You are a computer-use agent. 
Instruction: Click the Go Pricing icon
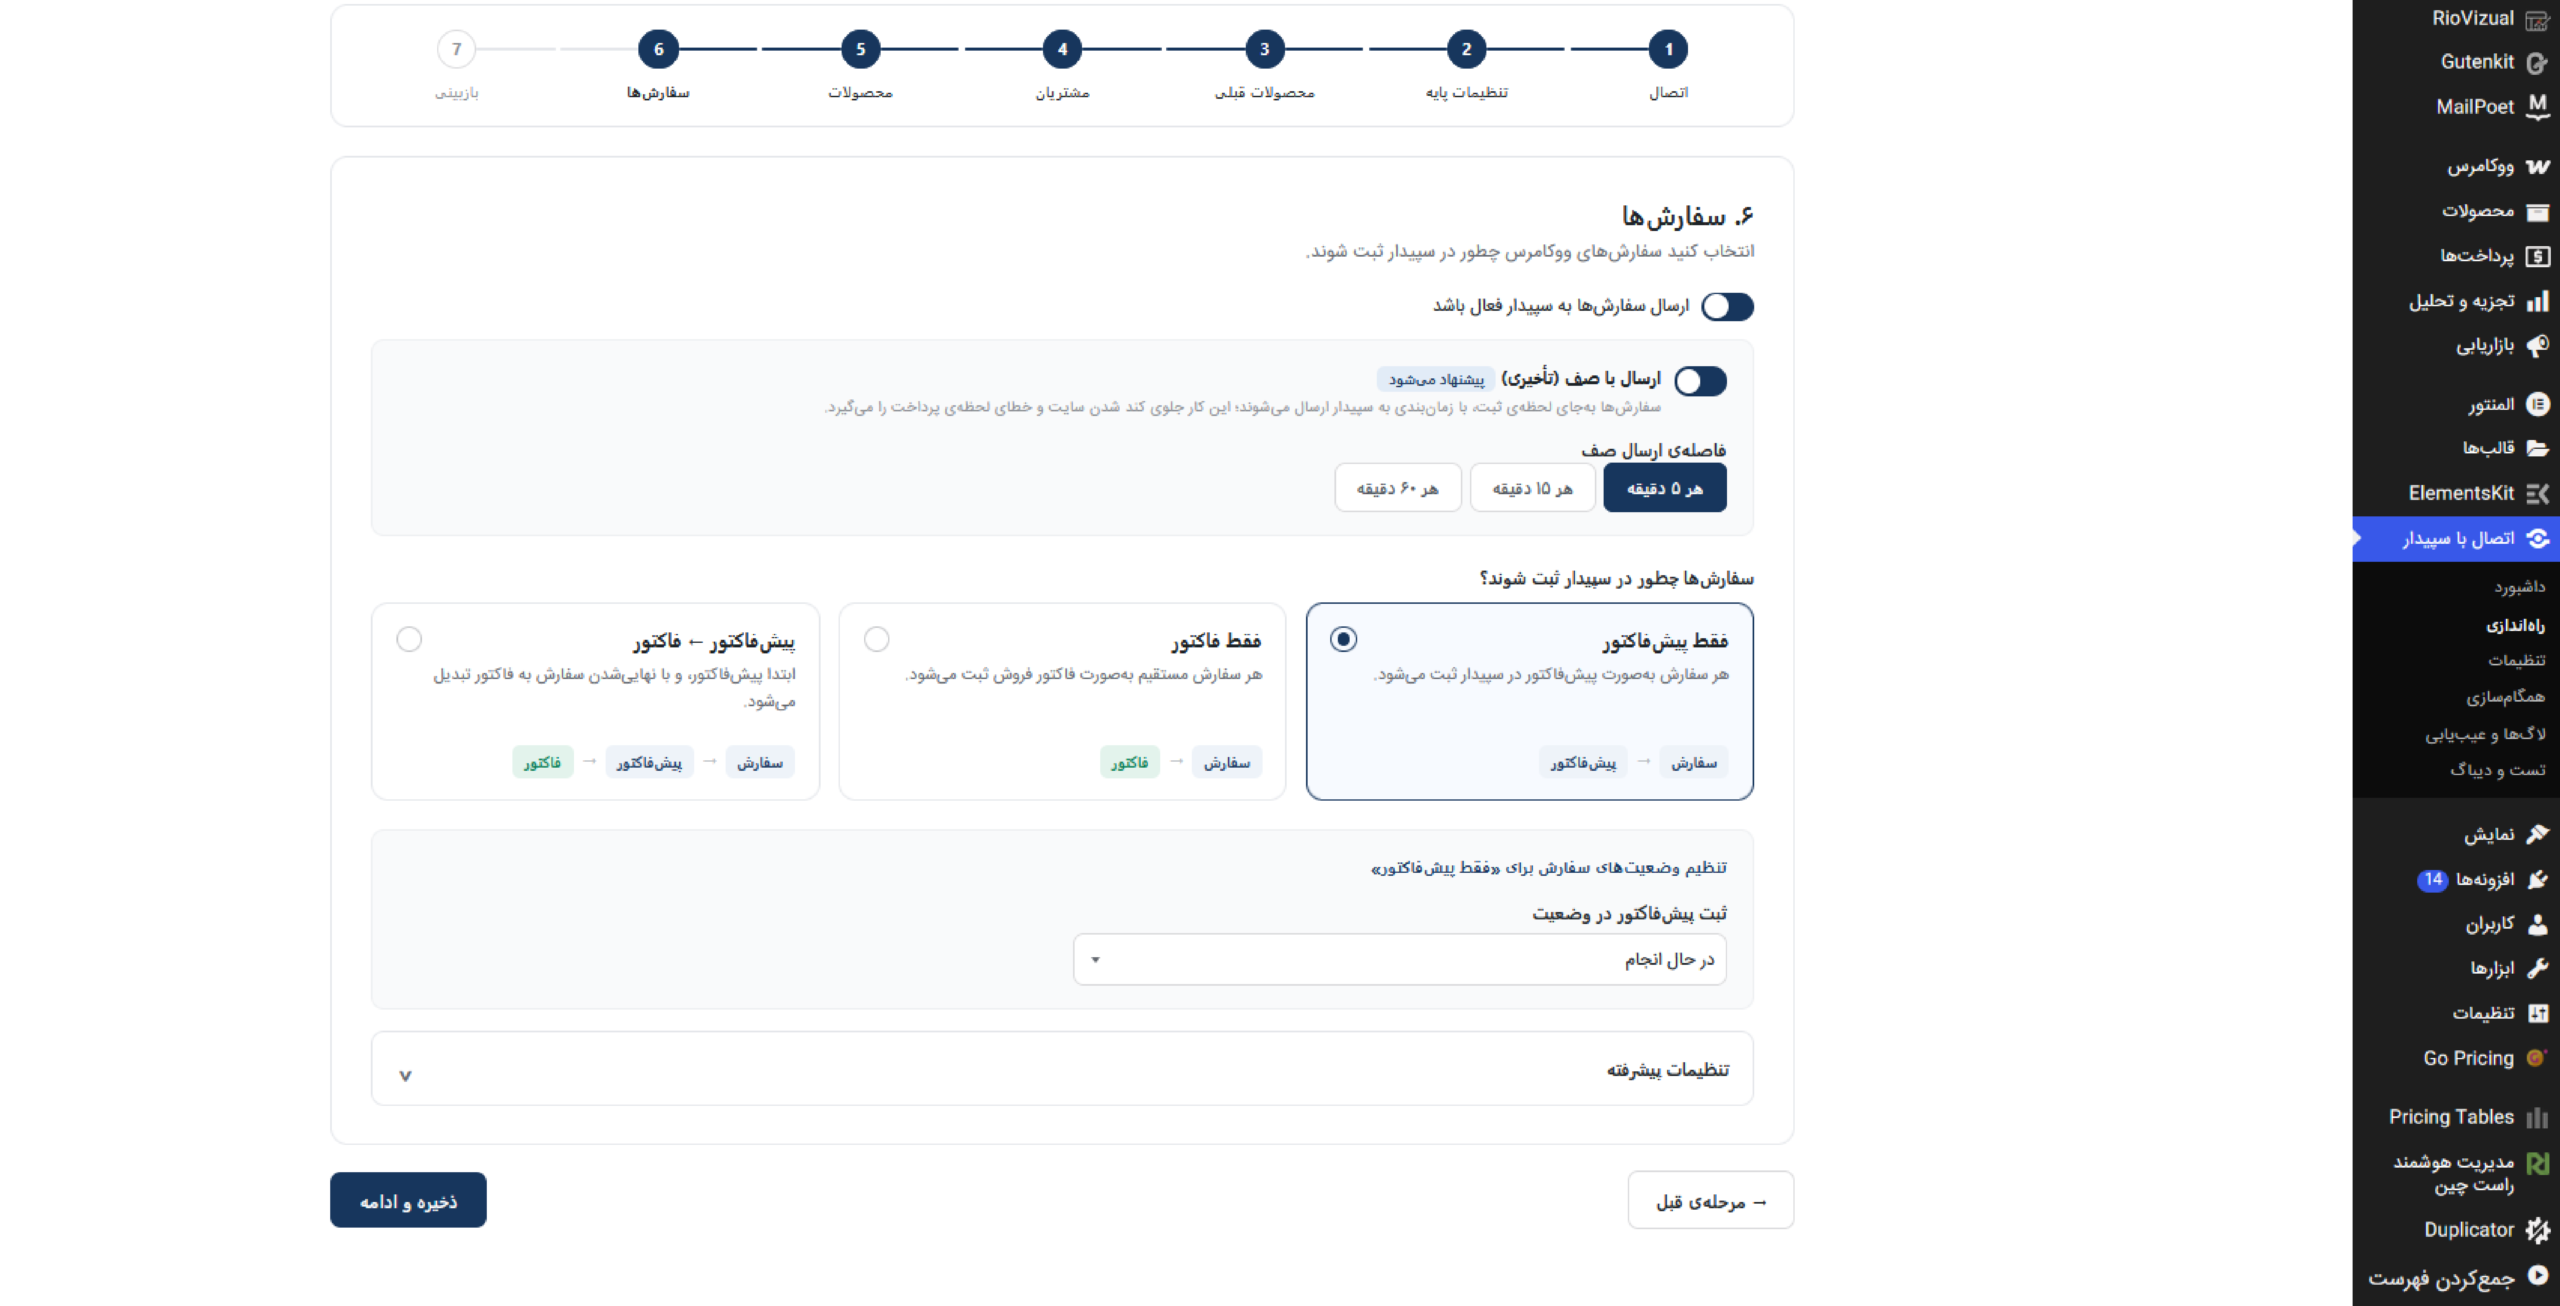[2537, 1058]
